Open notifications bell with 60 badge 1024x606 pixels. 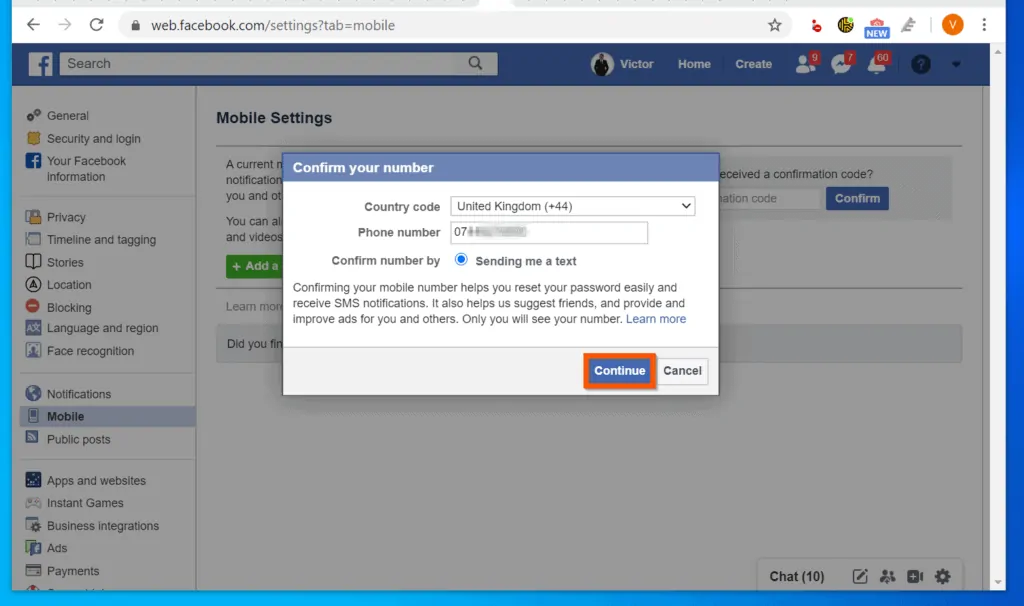[x=876, y=63]
